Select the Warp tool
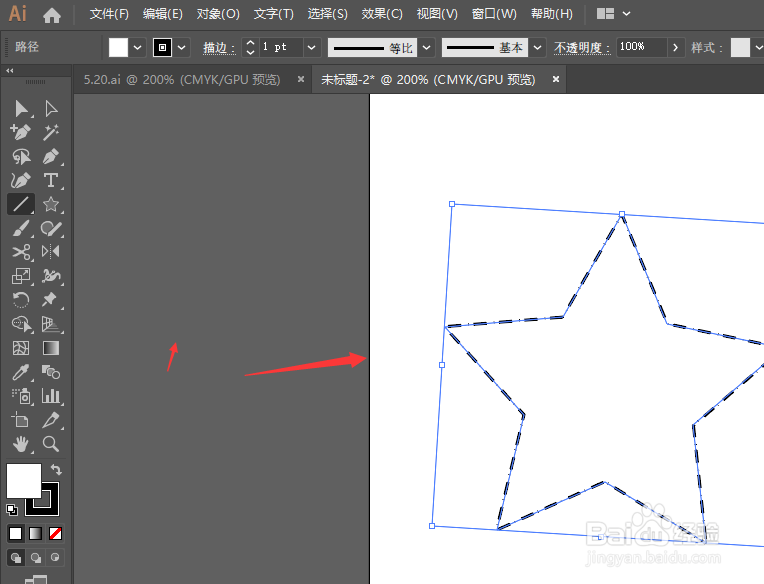The image size is (764, 584). [x=51, y=276]
